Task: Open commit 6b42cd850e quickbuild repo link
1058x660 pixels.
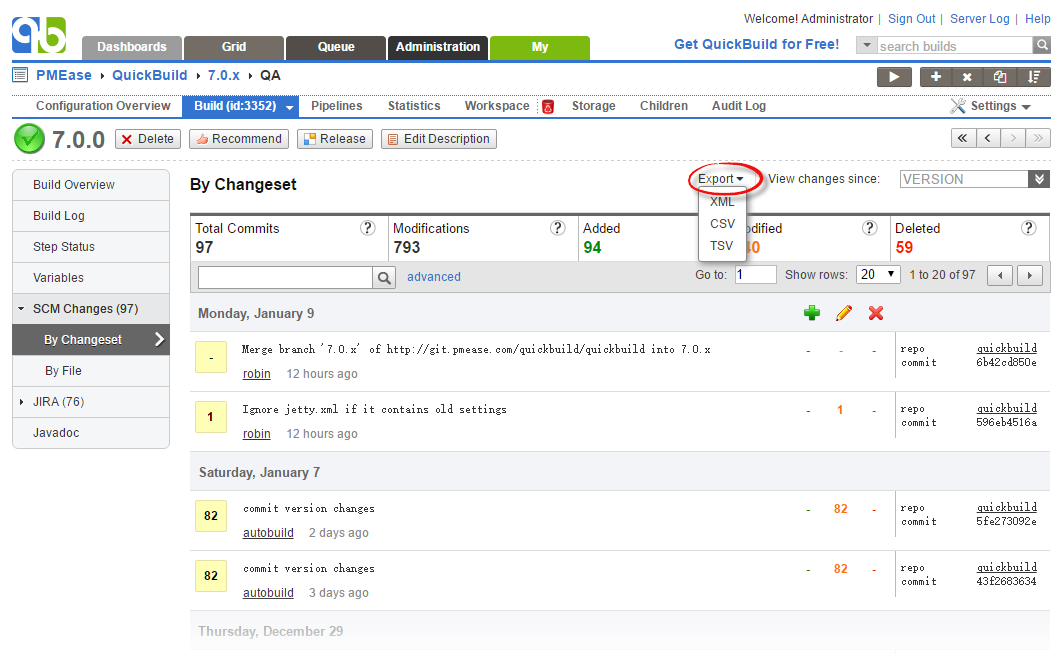Action: [x=1007, y=348]
